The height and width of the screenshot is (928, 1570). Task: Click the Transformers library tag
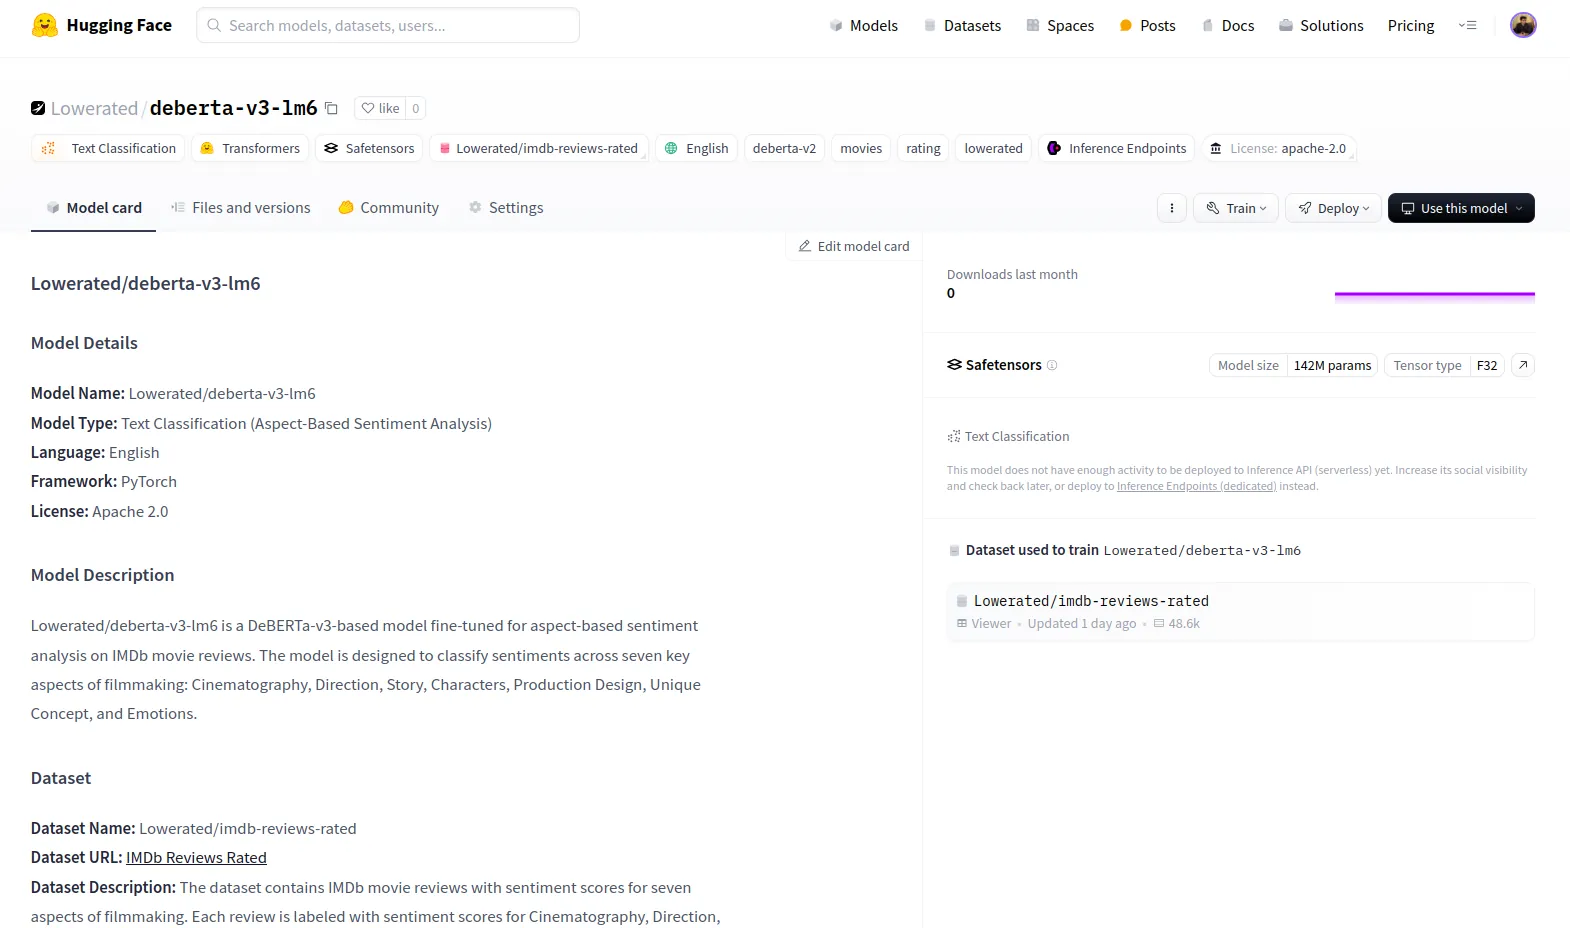tap(250, 148)
